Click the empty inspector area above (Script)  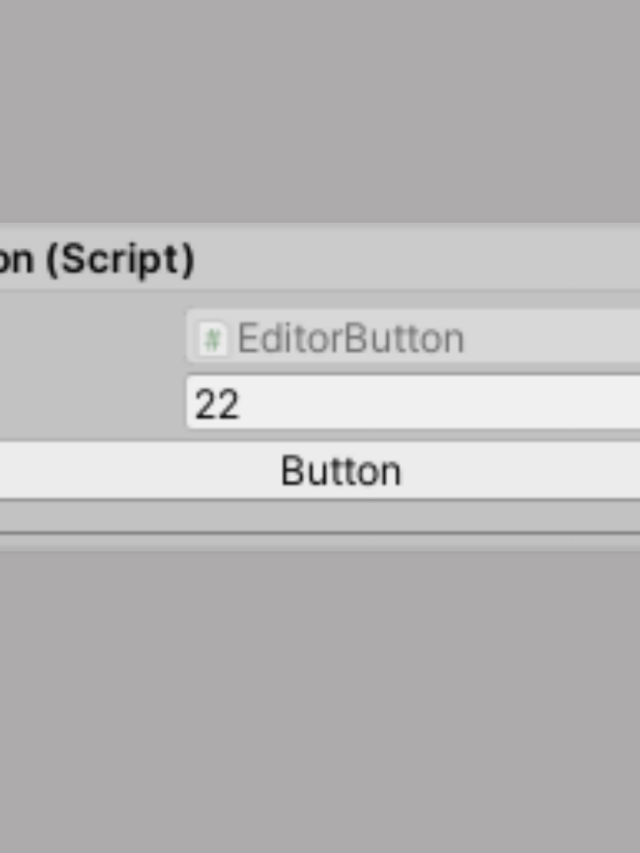320,112
